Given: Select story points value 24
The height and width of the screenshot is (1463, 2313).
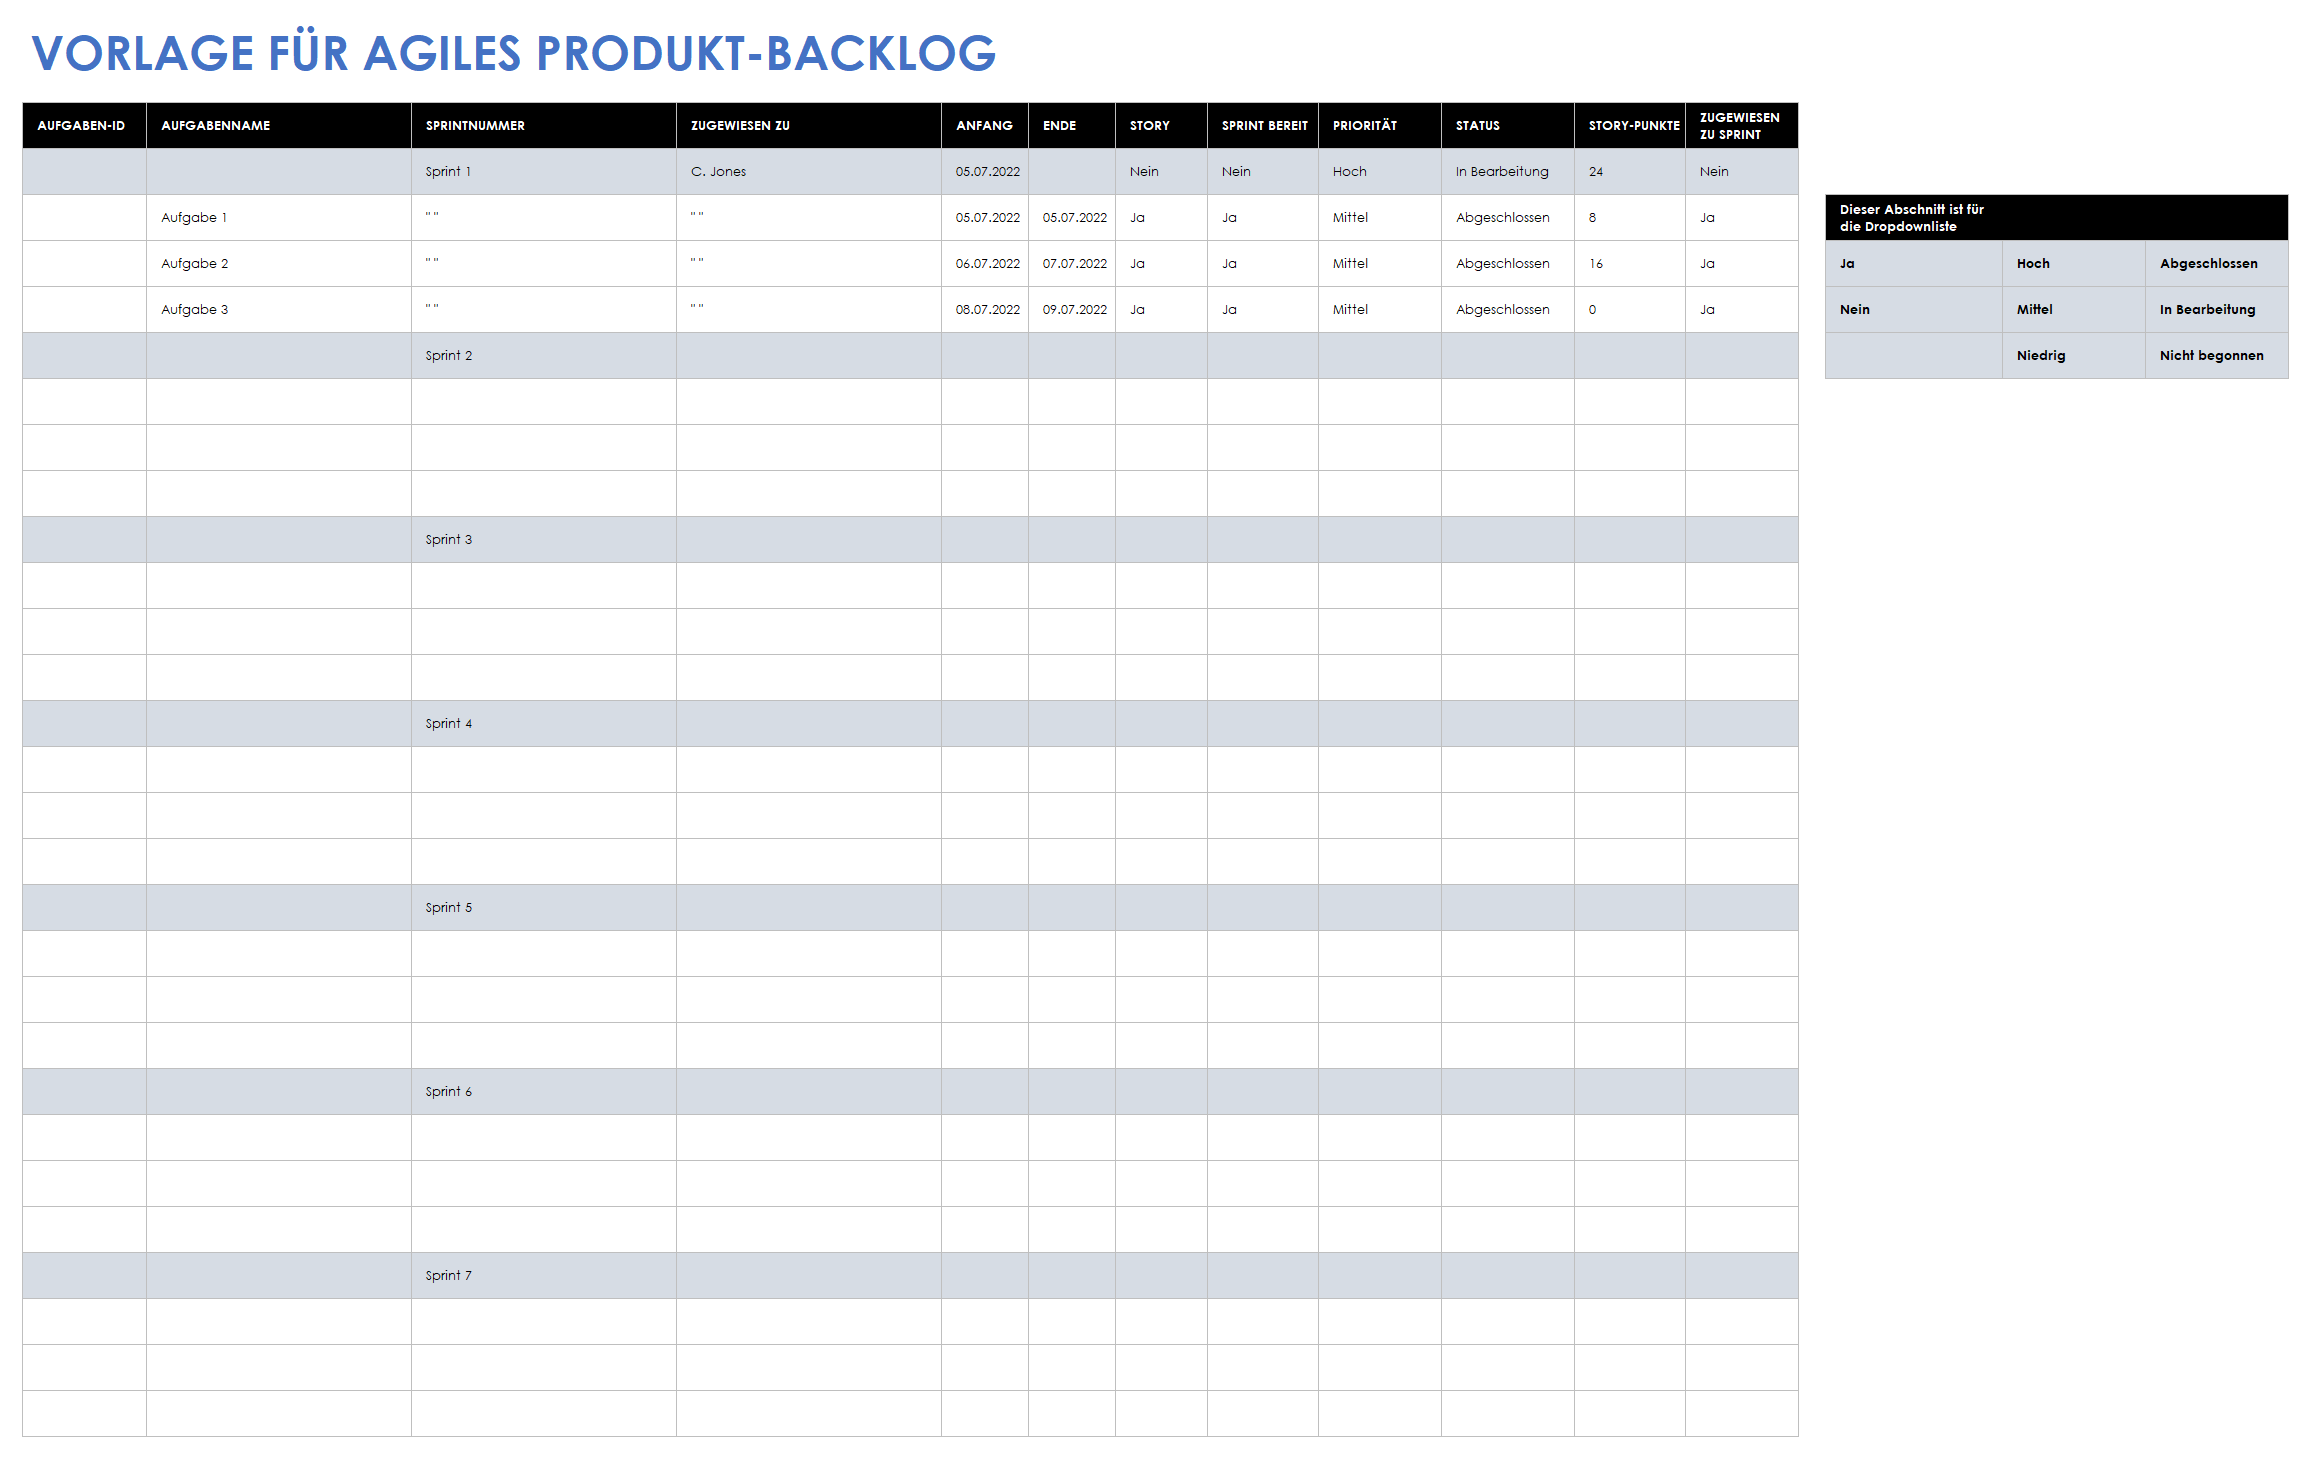Looking at the screenshot, I should click(x=1630, y=171).
